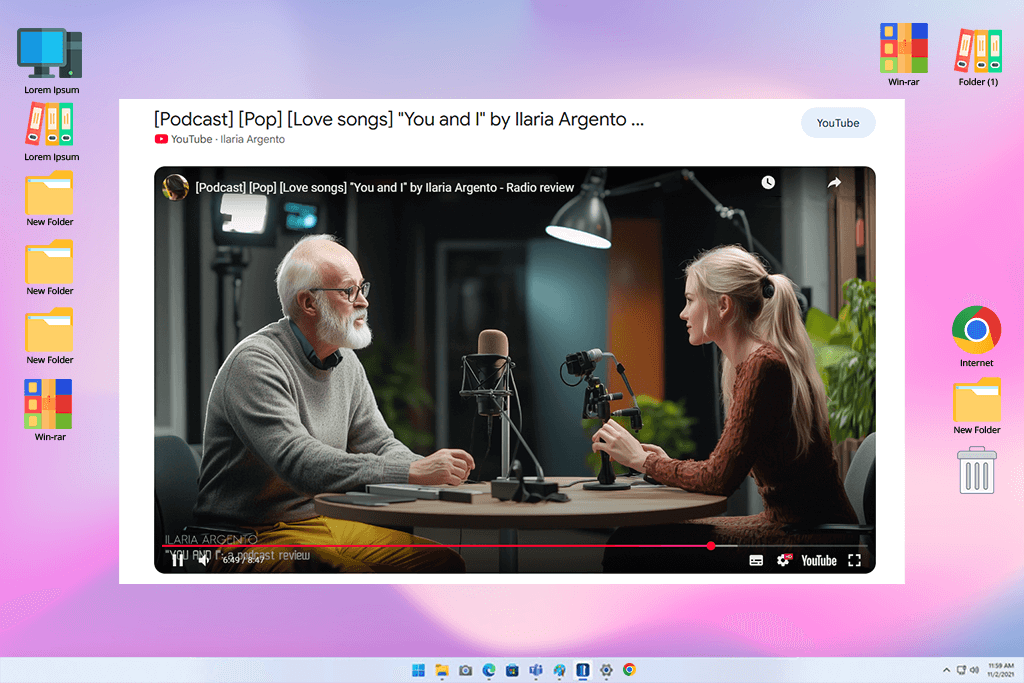
Task: Select the New Folder icon on right side
Action: point(976,405)
